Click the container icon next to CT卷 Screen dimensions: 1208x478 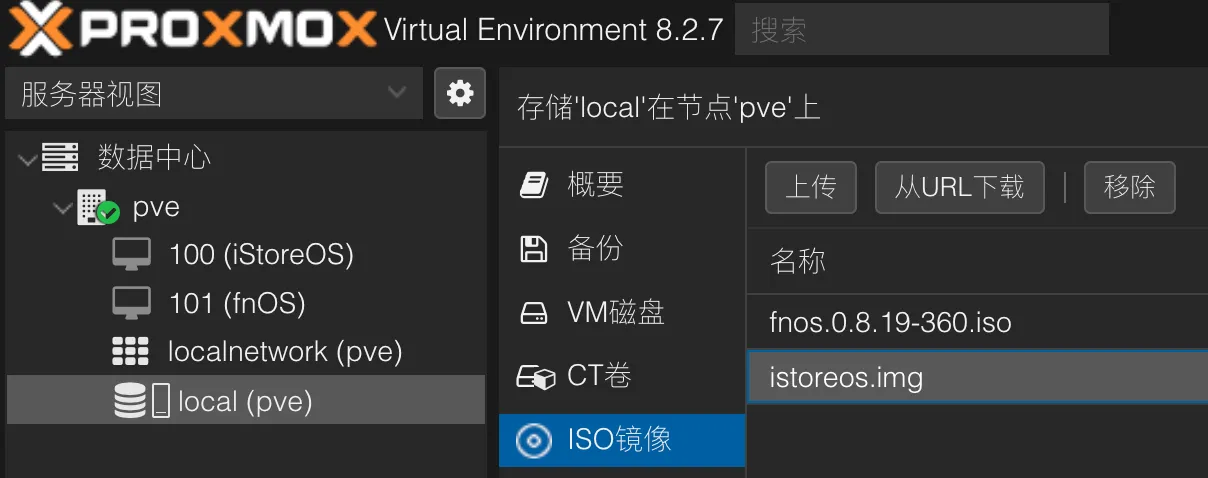pyautogui.click(x=535, y=377)
